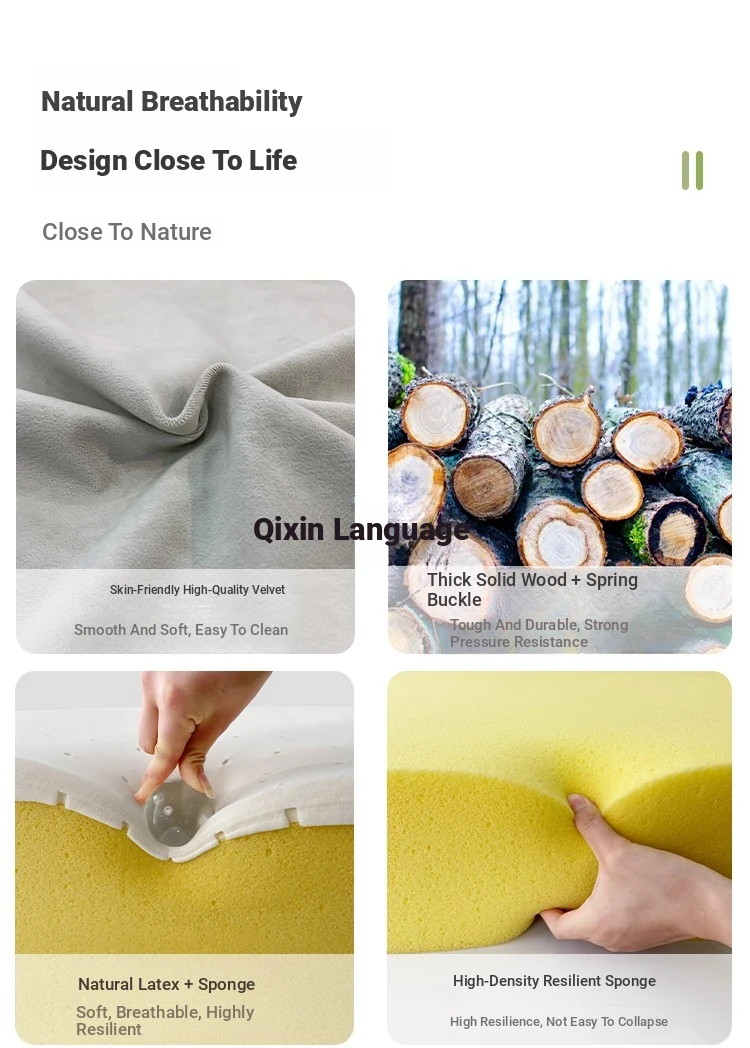This screenshot has height=1048, width=750.
Task: Select the Close To Nature subtitle
Action: 127,232
